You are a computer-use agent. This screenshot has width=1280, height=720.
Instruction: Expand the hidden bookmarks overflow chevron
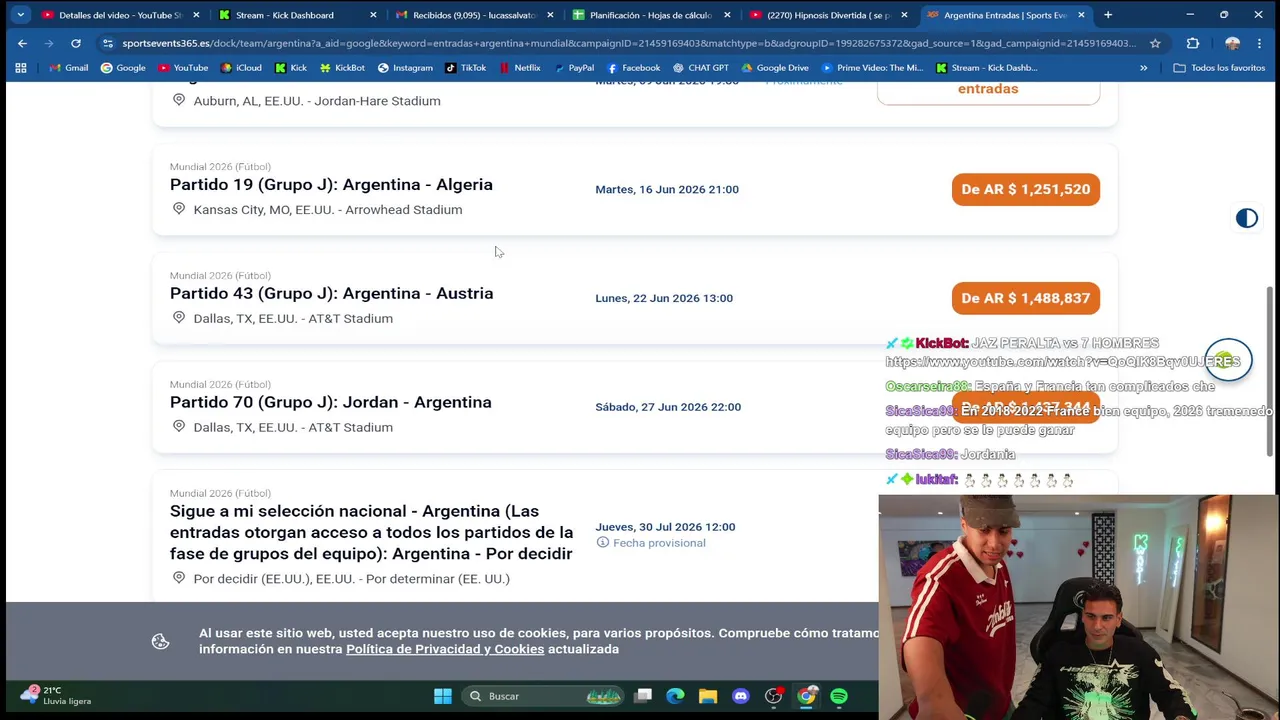point(1144,68)
